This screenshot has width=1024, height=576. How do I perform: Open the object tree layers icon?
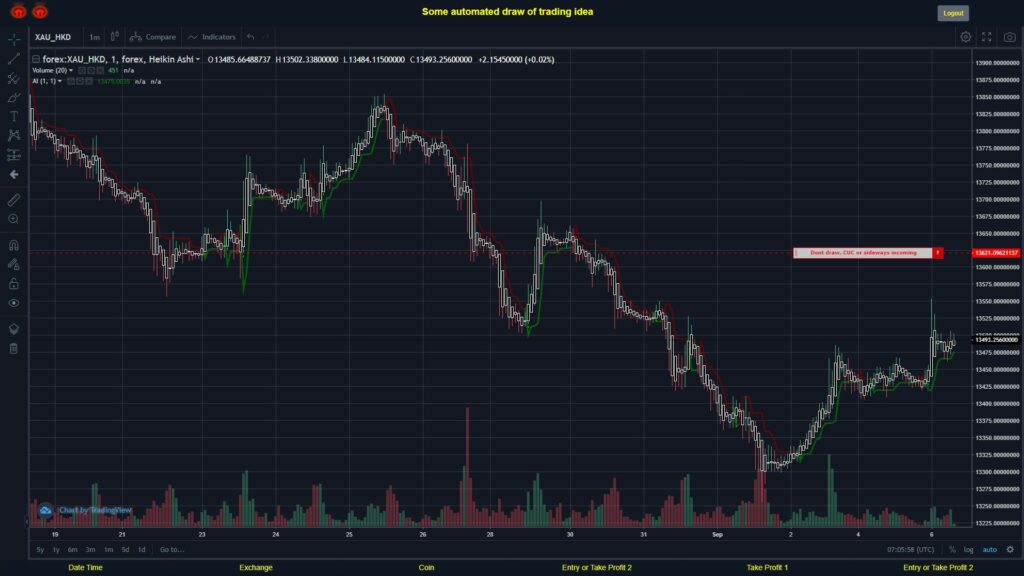point(14,329)
